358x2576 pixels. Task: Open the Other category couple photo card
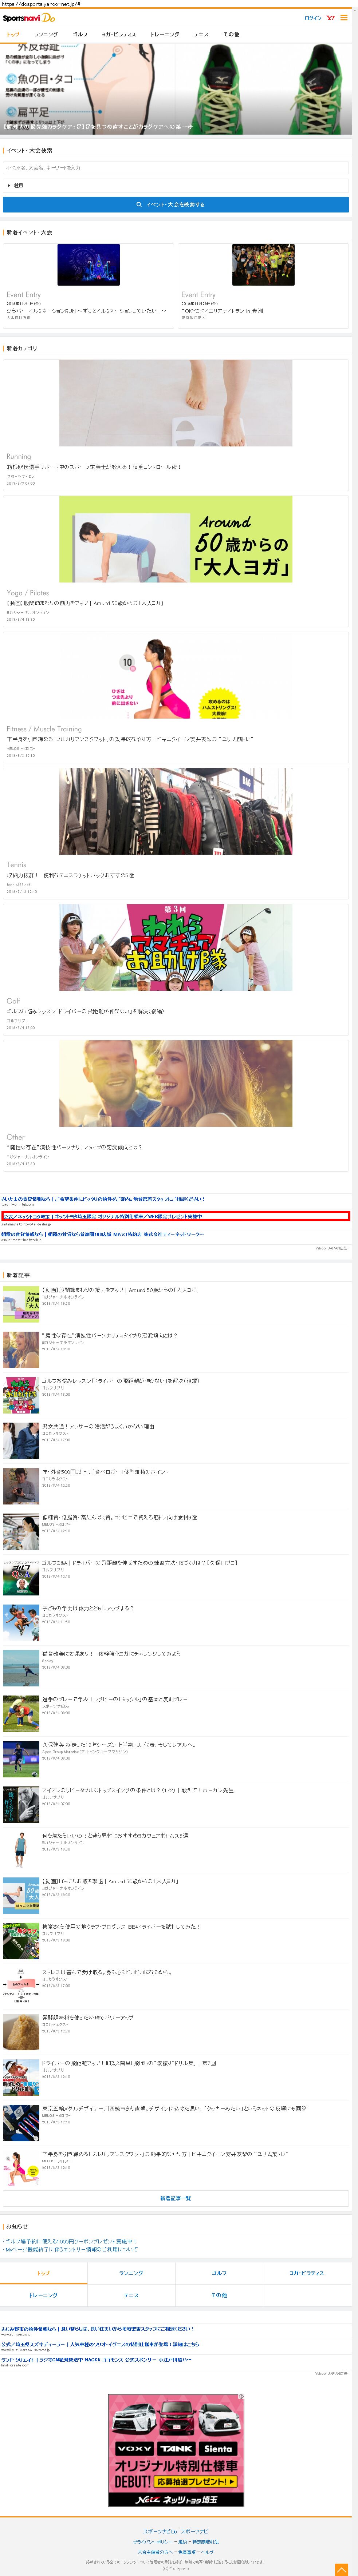click(x=176, y=1083)
